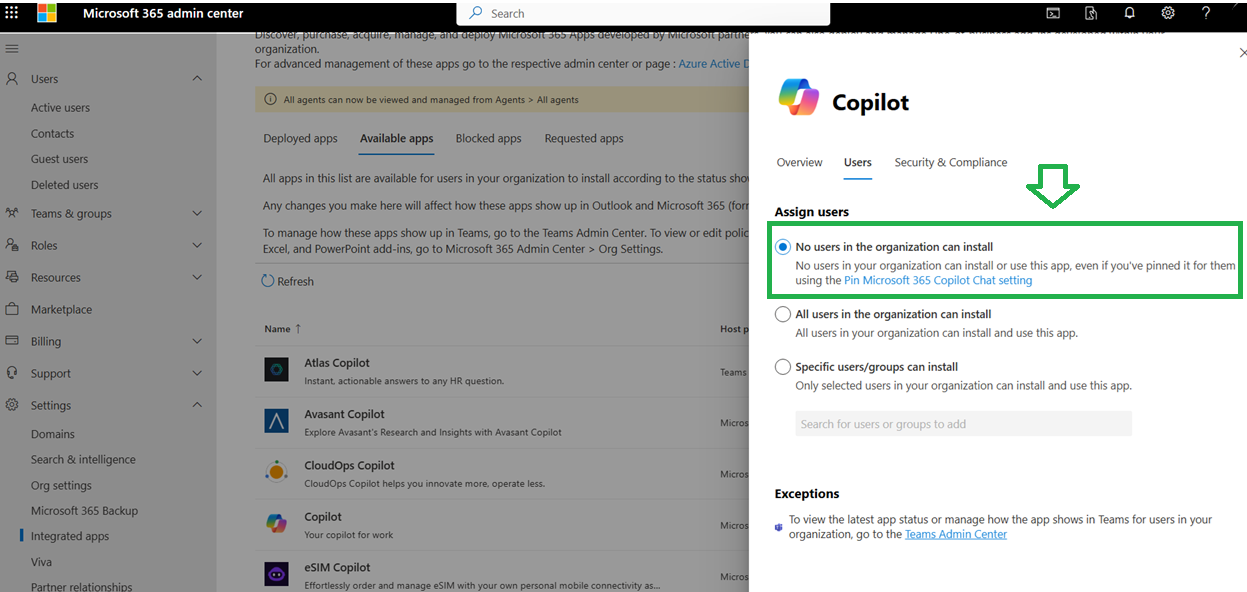Click the Copilot logo in panel header
This screenshot has height=592, width=1247.
[799, 98]
